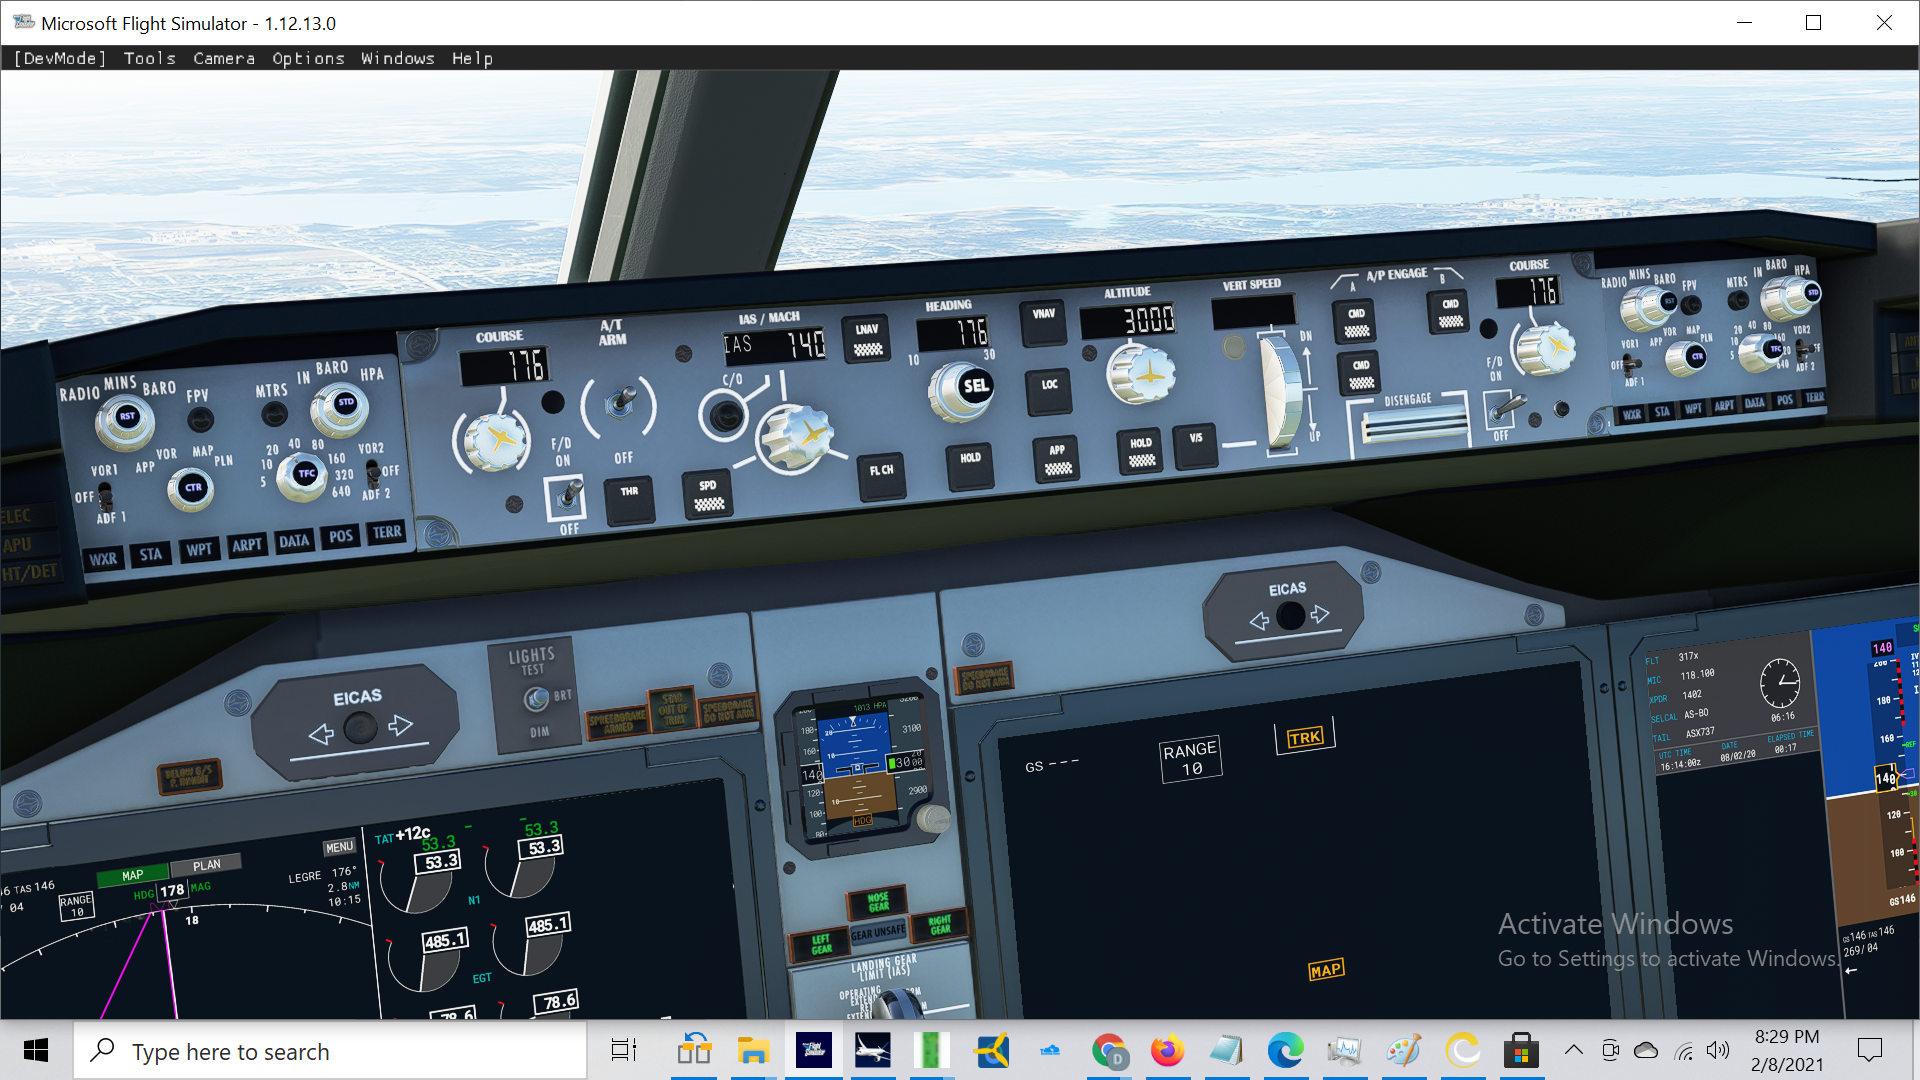Click the left EFIS DATA button

(x=294, y=541)
